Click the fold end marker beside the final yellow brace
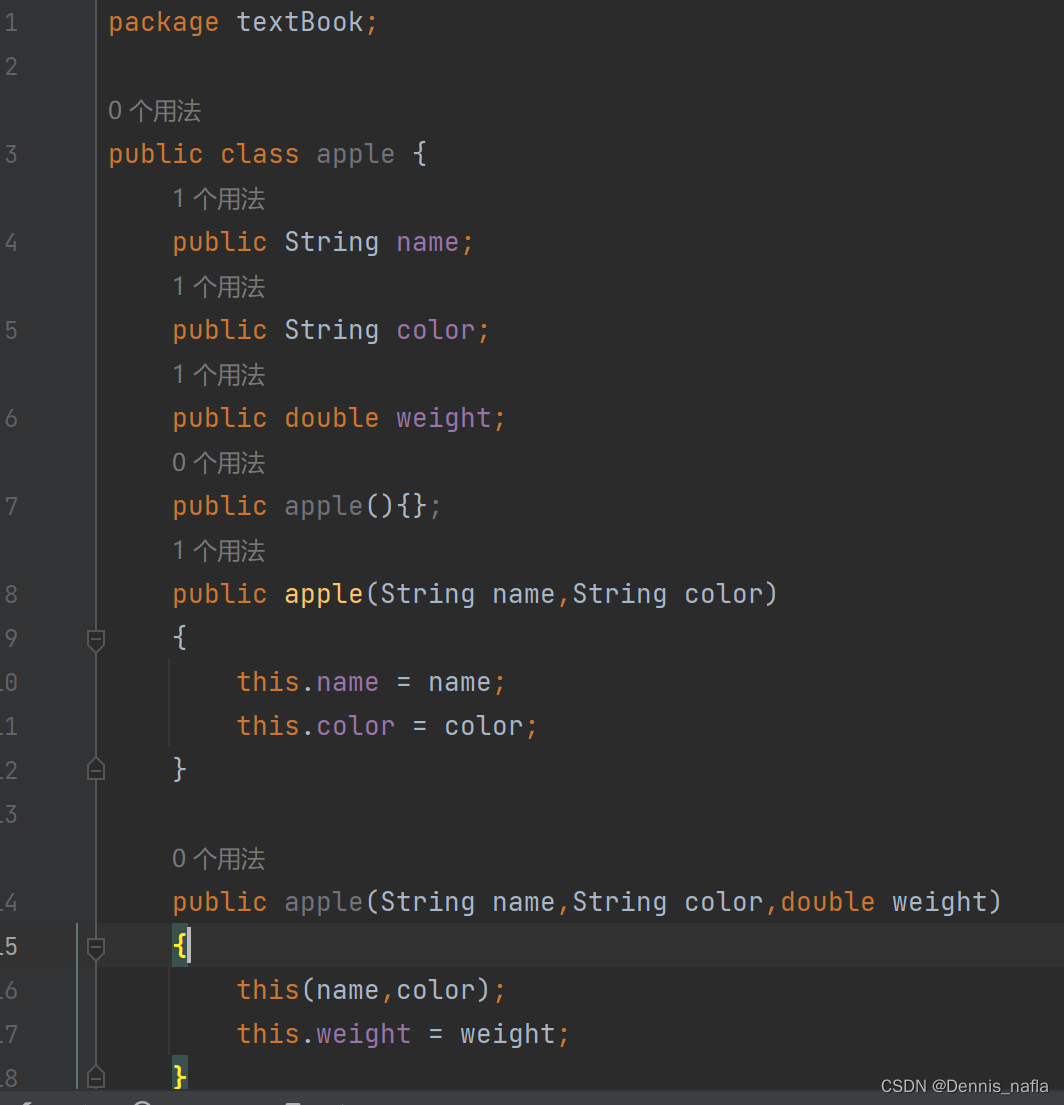 click(96, 1077)
